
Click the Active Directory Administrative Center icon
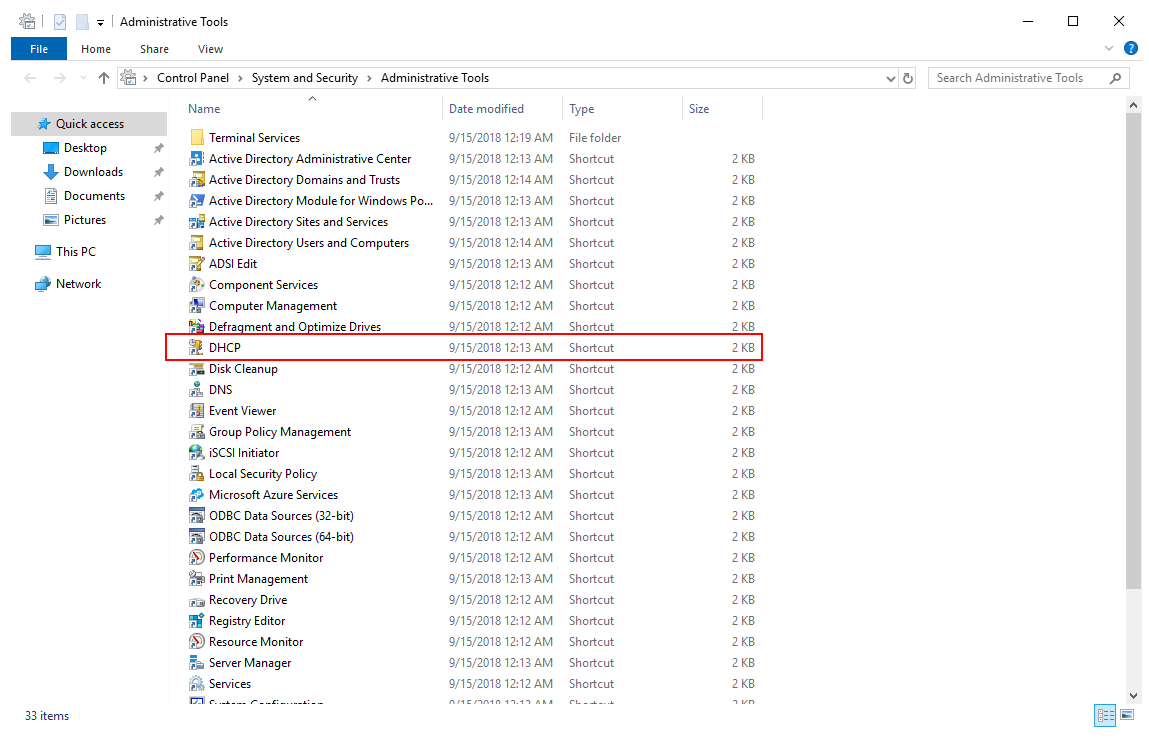pyautogui.click(x=196, y=158)
